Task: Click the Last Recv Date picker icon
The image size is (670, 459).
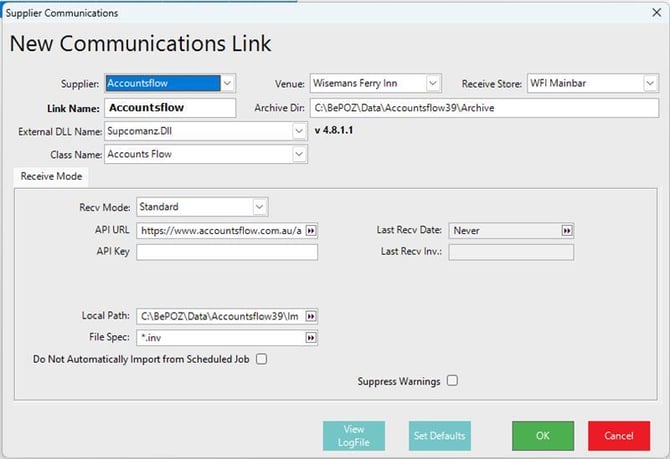Action: point(567,230)
